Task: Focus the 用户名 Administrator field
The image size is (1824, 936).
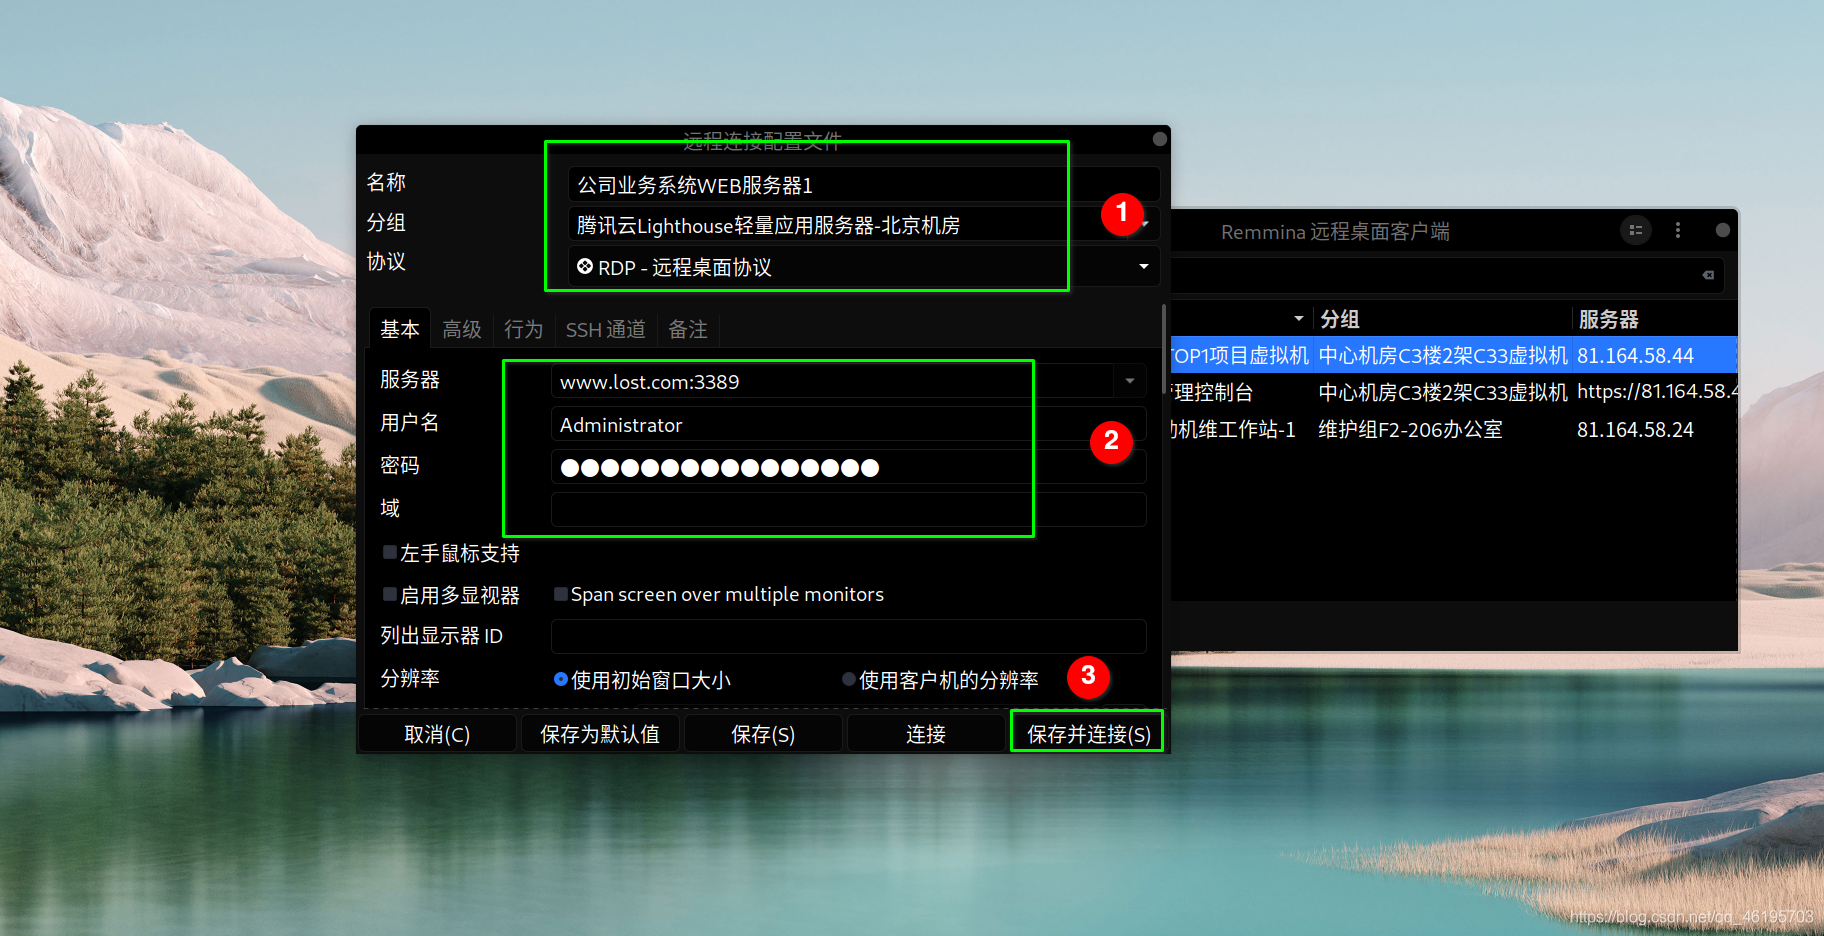Action: pos(848,424)
